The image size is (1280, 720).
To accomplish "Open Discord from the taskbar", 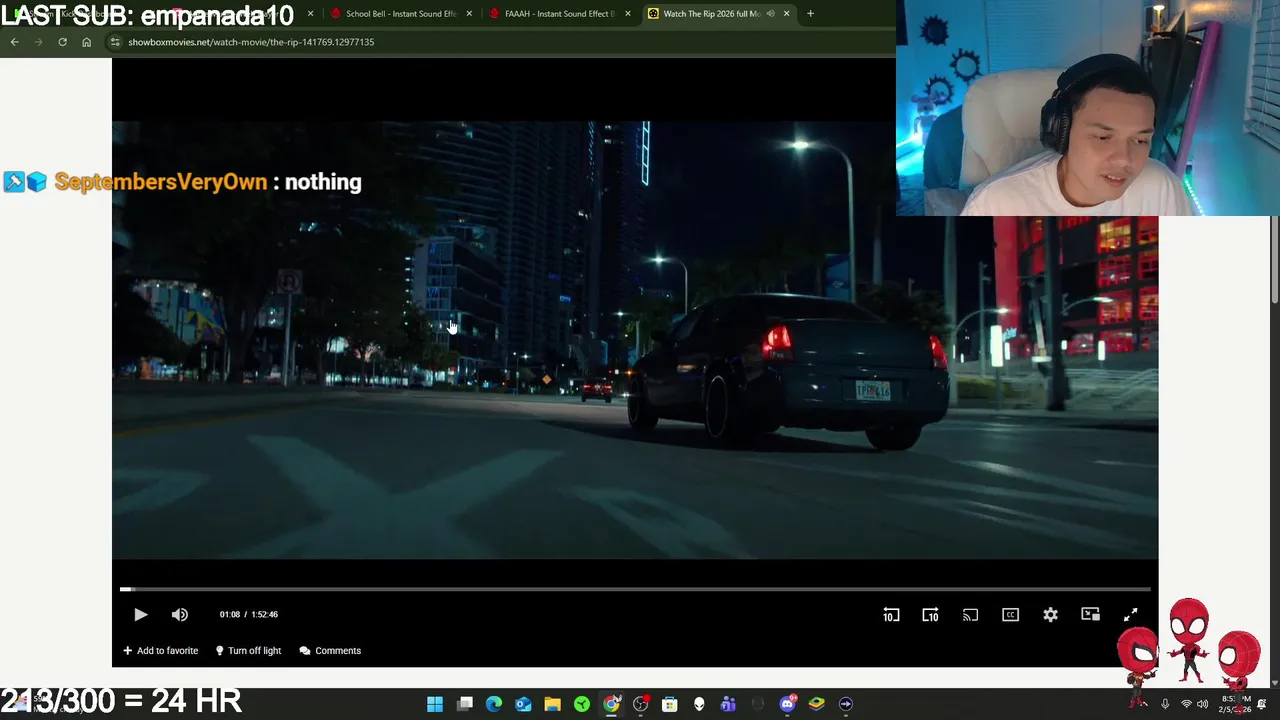I will click(787, 704).
